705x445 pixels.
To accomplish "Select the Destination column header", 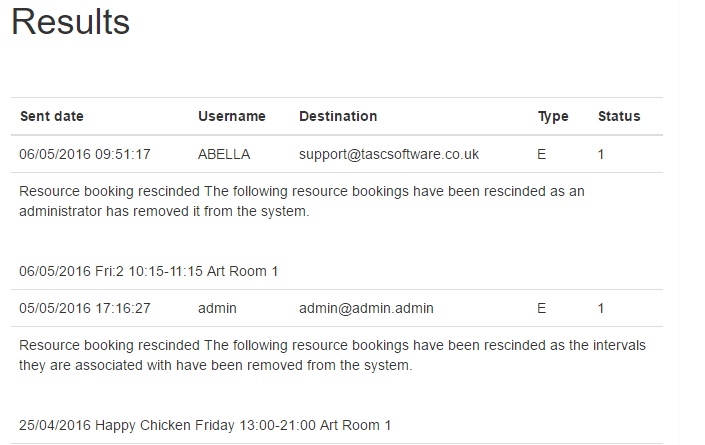I will click(x=338, y=116).
